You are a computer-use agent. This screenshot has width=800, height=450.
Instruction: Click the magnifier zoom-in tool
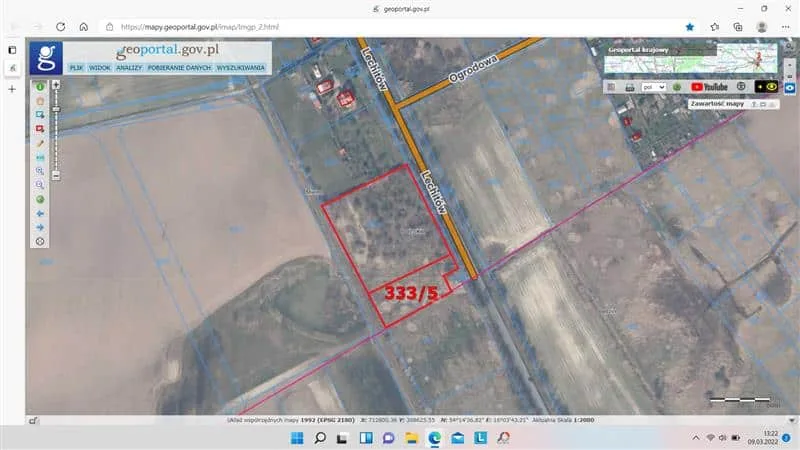(40, 171)
